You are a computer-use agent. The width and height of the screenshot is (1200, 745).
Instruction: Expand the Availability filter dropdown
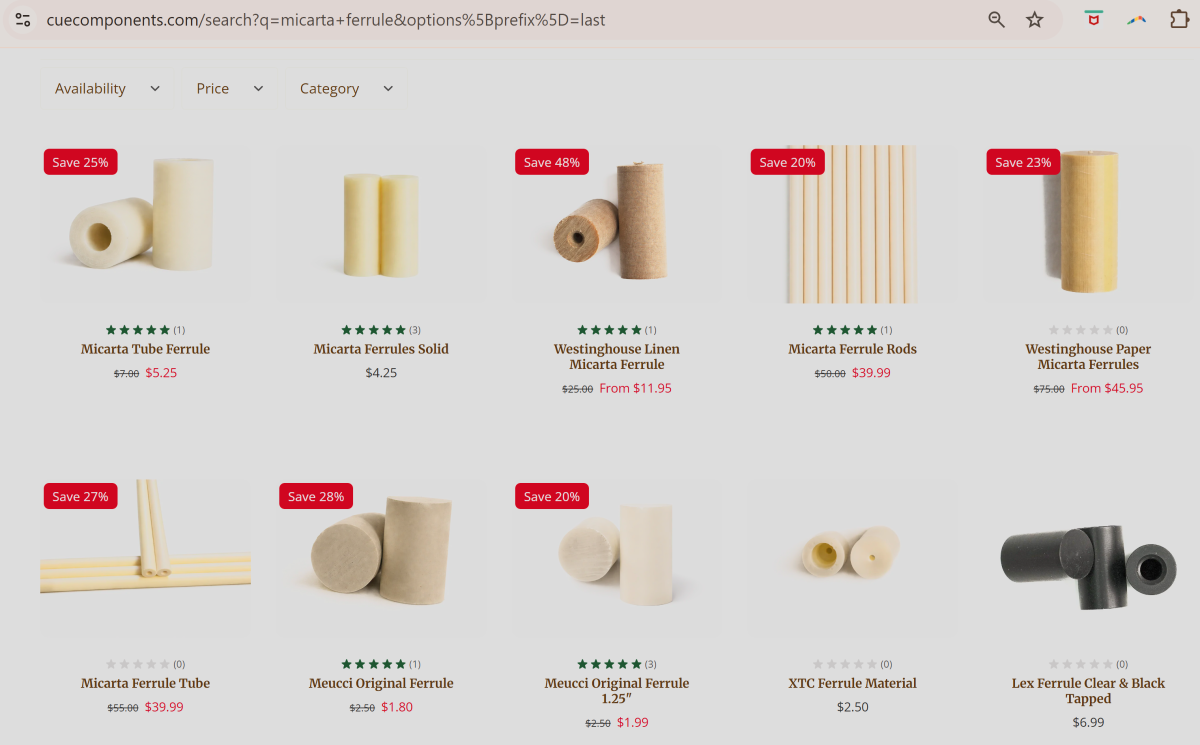[x=108, y=89]
